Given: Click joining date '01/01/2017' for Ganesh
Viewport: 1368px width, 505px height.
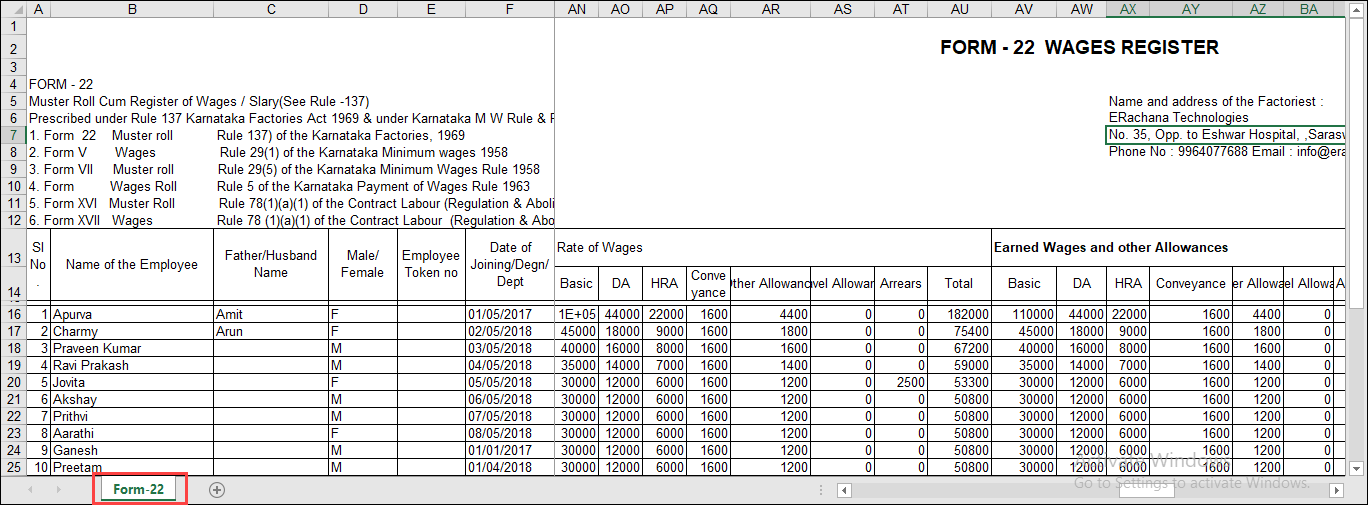Looking at the screenshot, I should tap(510, 450).
